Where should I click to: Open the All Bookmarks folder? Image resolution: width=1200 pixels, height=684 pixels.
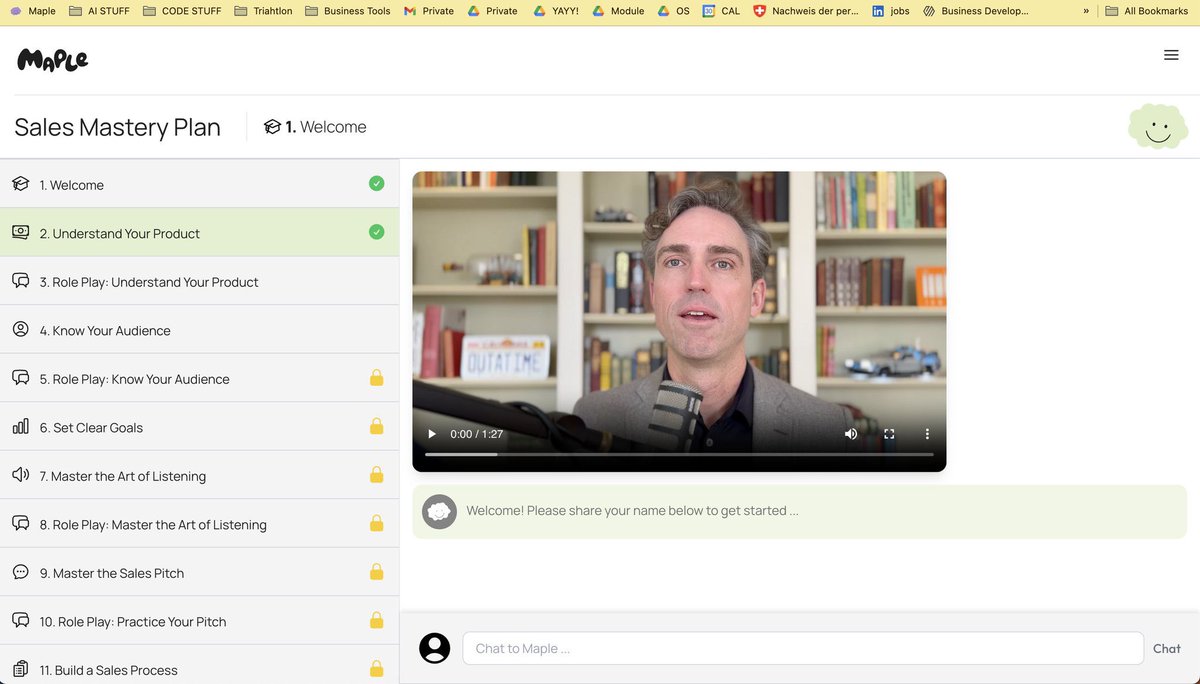pyautogui.click(x=1148, y=11)
